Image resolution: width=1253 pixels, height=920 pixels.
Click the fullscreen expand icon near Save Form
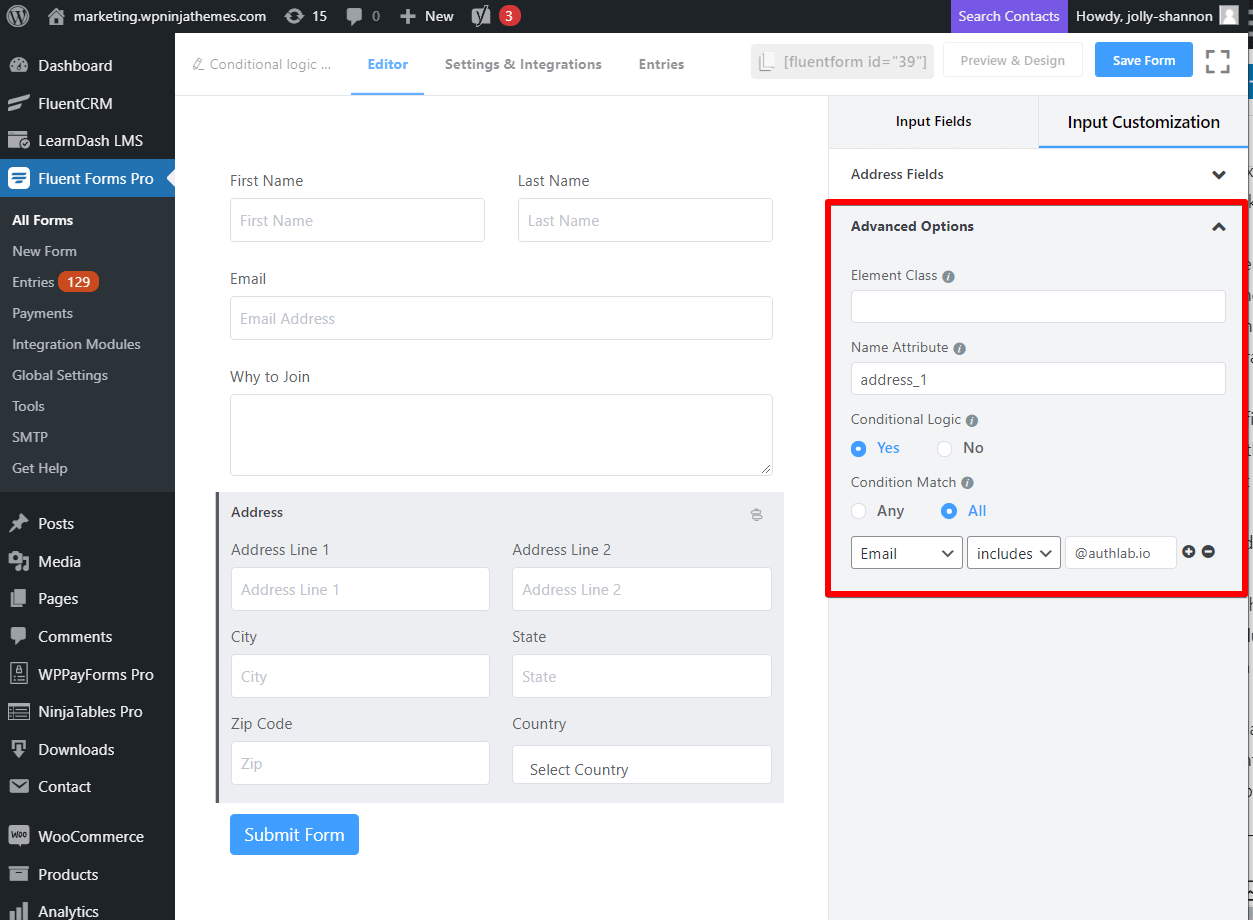coord(1217,60)
